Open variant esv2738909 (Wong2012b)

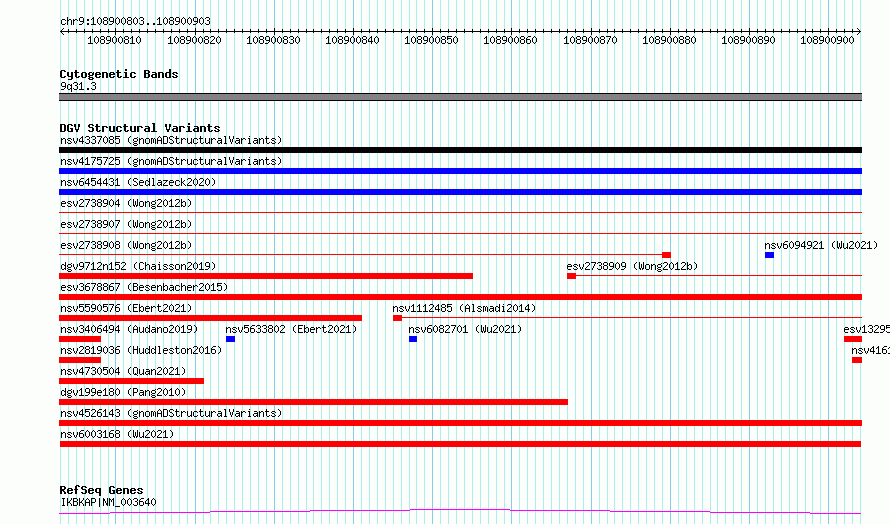coord(632,266)
